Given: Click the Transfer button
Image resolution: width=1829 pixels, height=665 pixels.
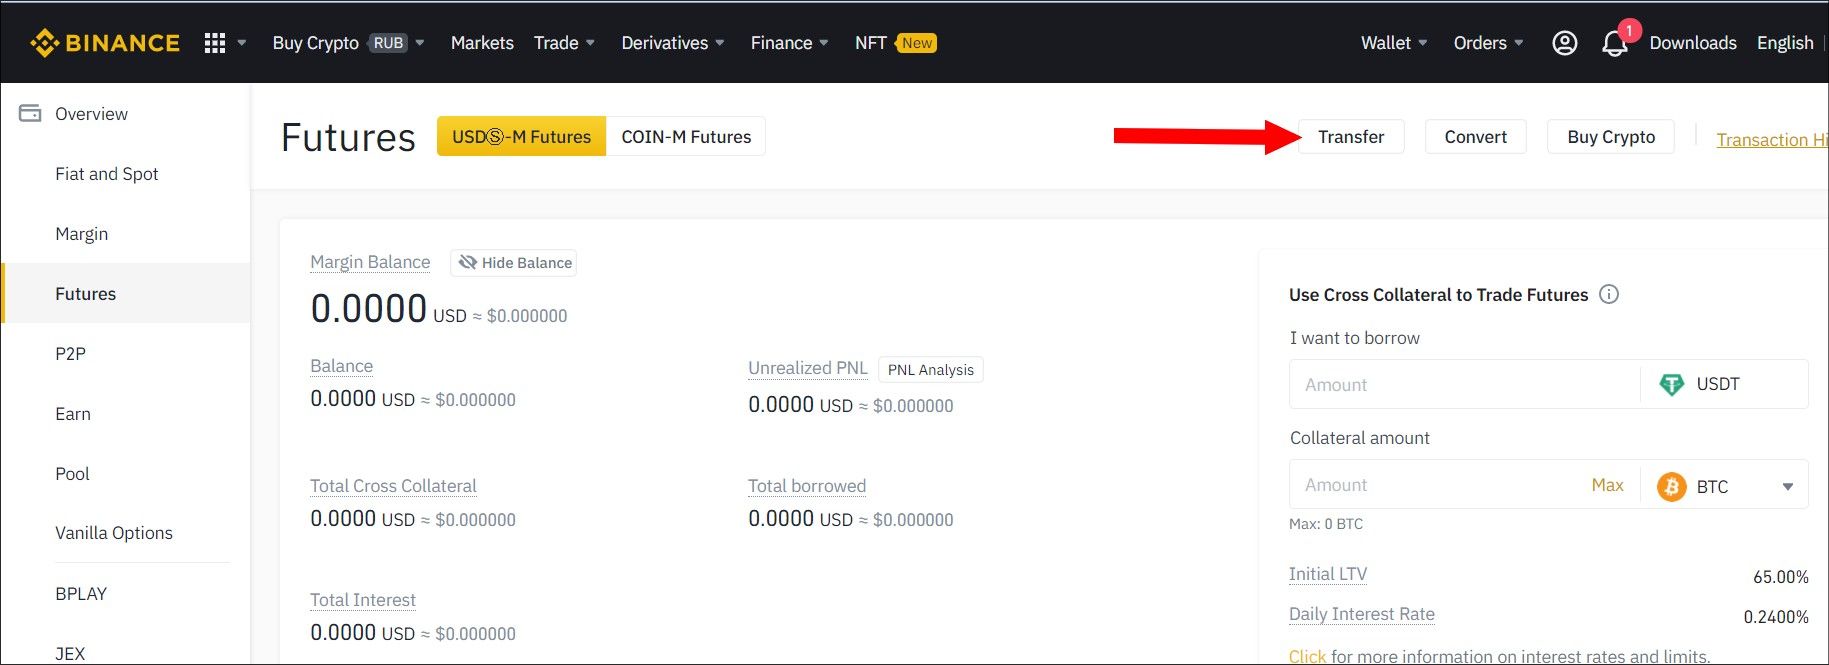Looking at the screenshot, I should [x=1351, y=137].
